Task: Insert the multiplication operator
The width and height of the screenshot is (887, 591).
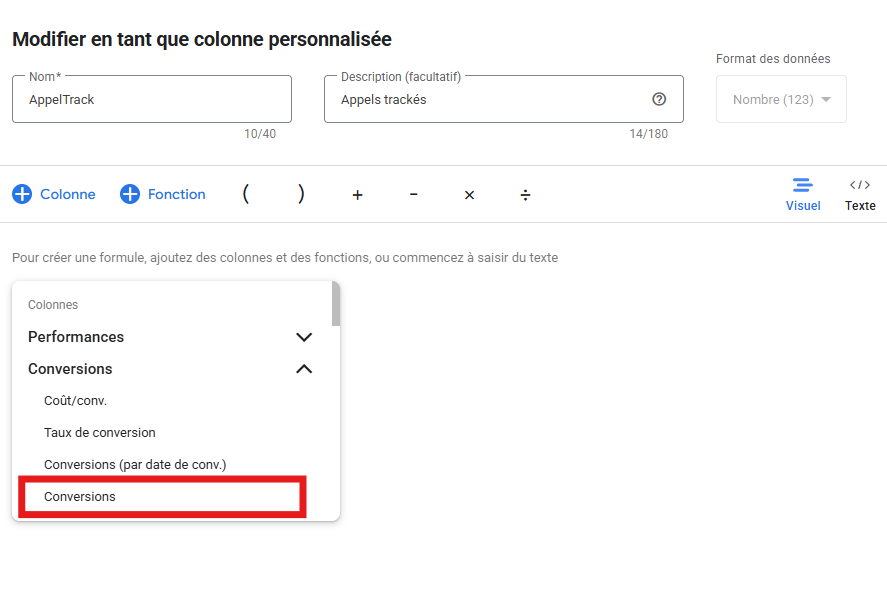Action: [469, 195]
